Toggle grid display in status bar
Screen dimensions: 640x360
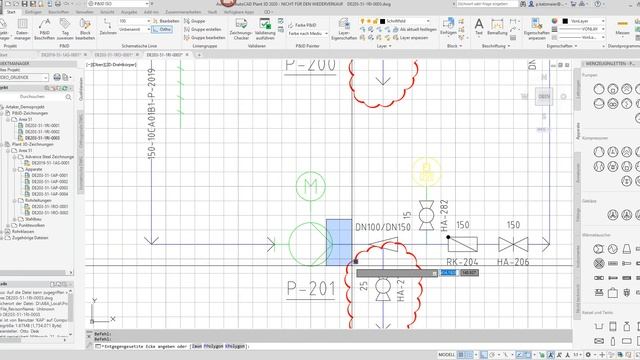coord(461,355)
